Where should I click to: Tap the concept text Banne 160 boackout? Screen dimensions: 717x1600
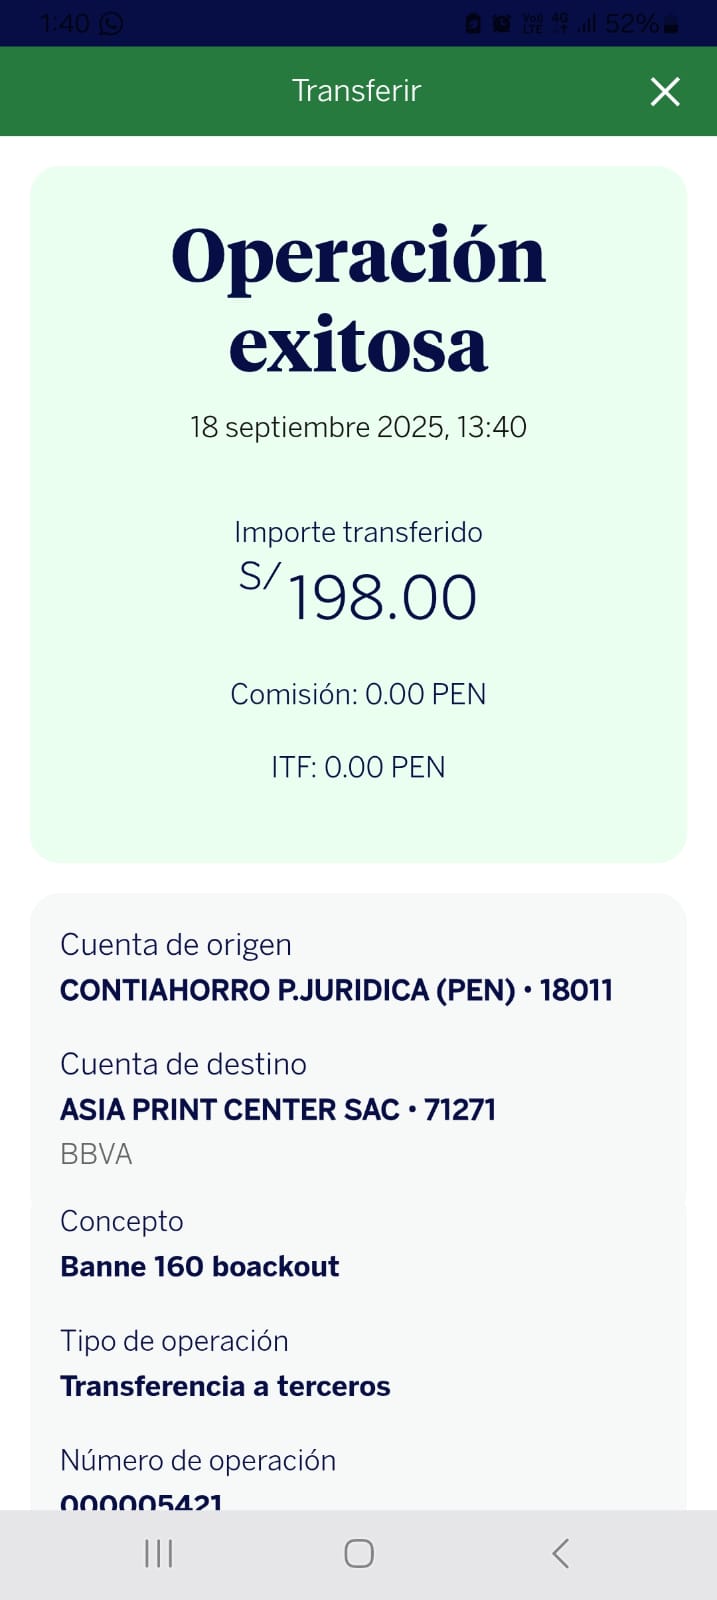200,1266
